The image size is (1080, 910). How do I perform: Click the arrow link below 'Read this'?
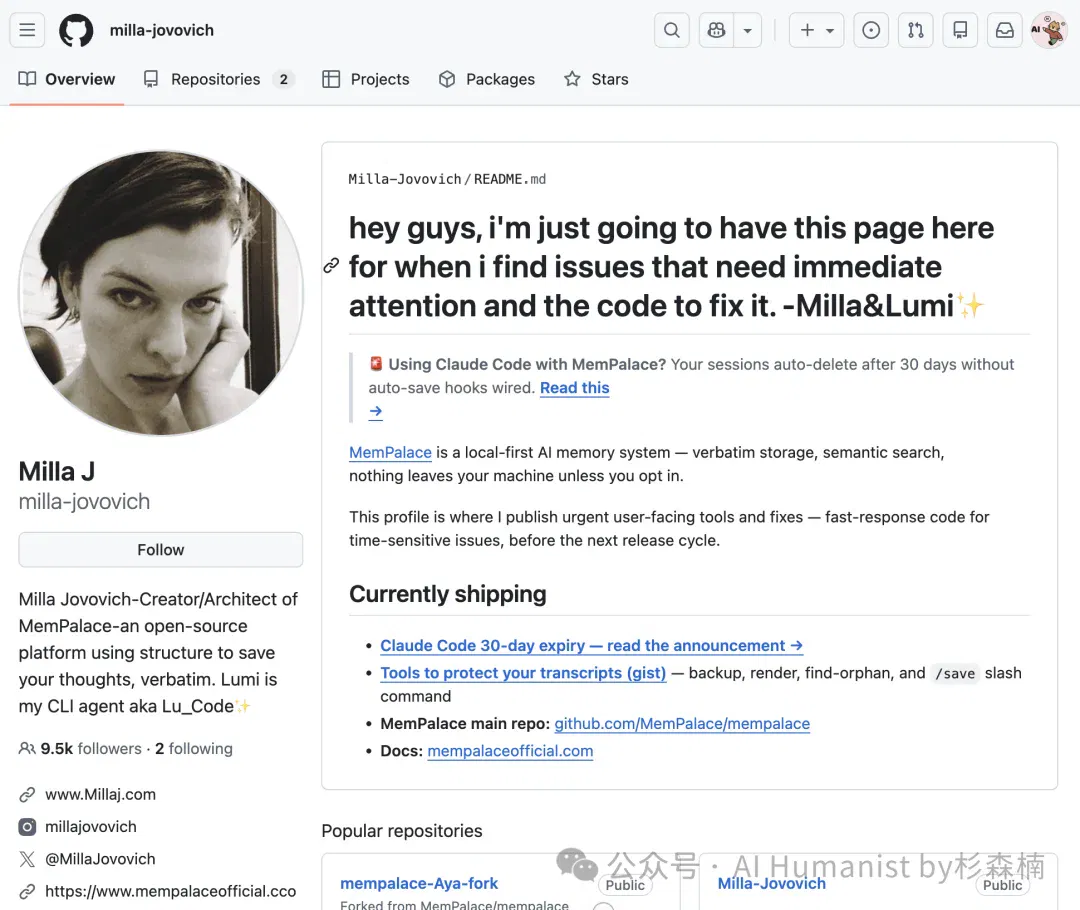tap(375, 412)
